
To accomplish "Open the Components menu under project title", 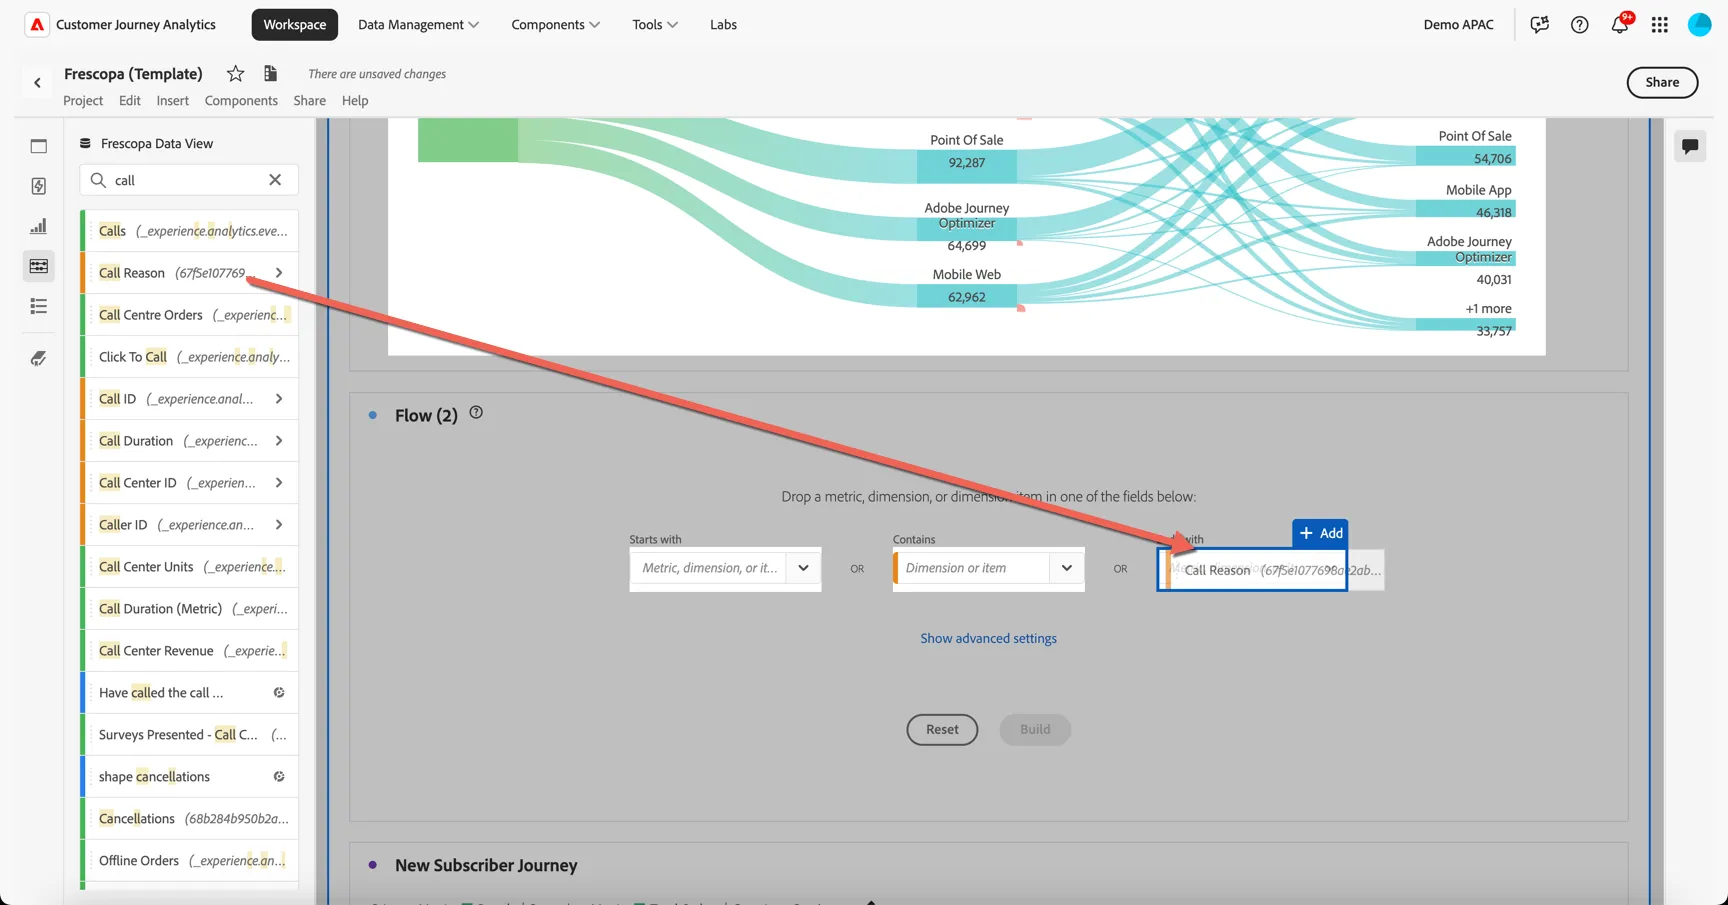I will (x=241, y=100).
